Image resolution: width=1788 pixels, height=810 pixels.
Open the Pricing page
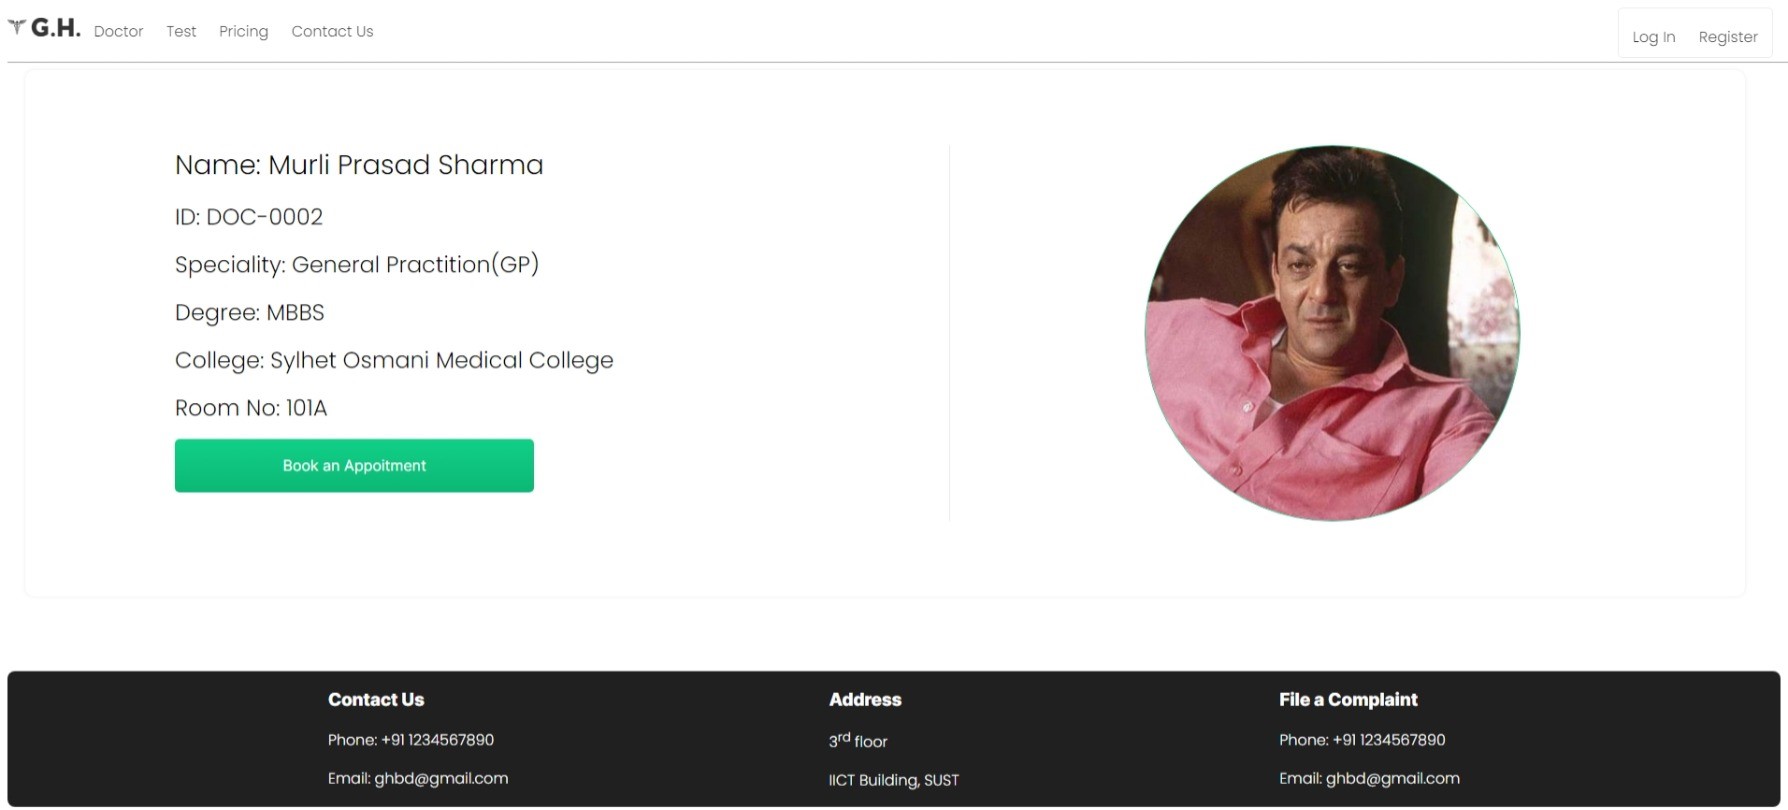click(243, 32)
